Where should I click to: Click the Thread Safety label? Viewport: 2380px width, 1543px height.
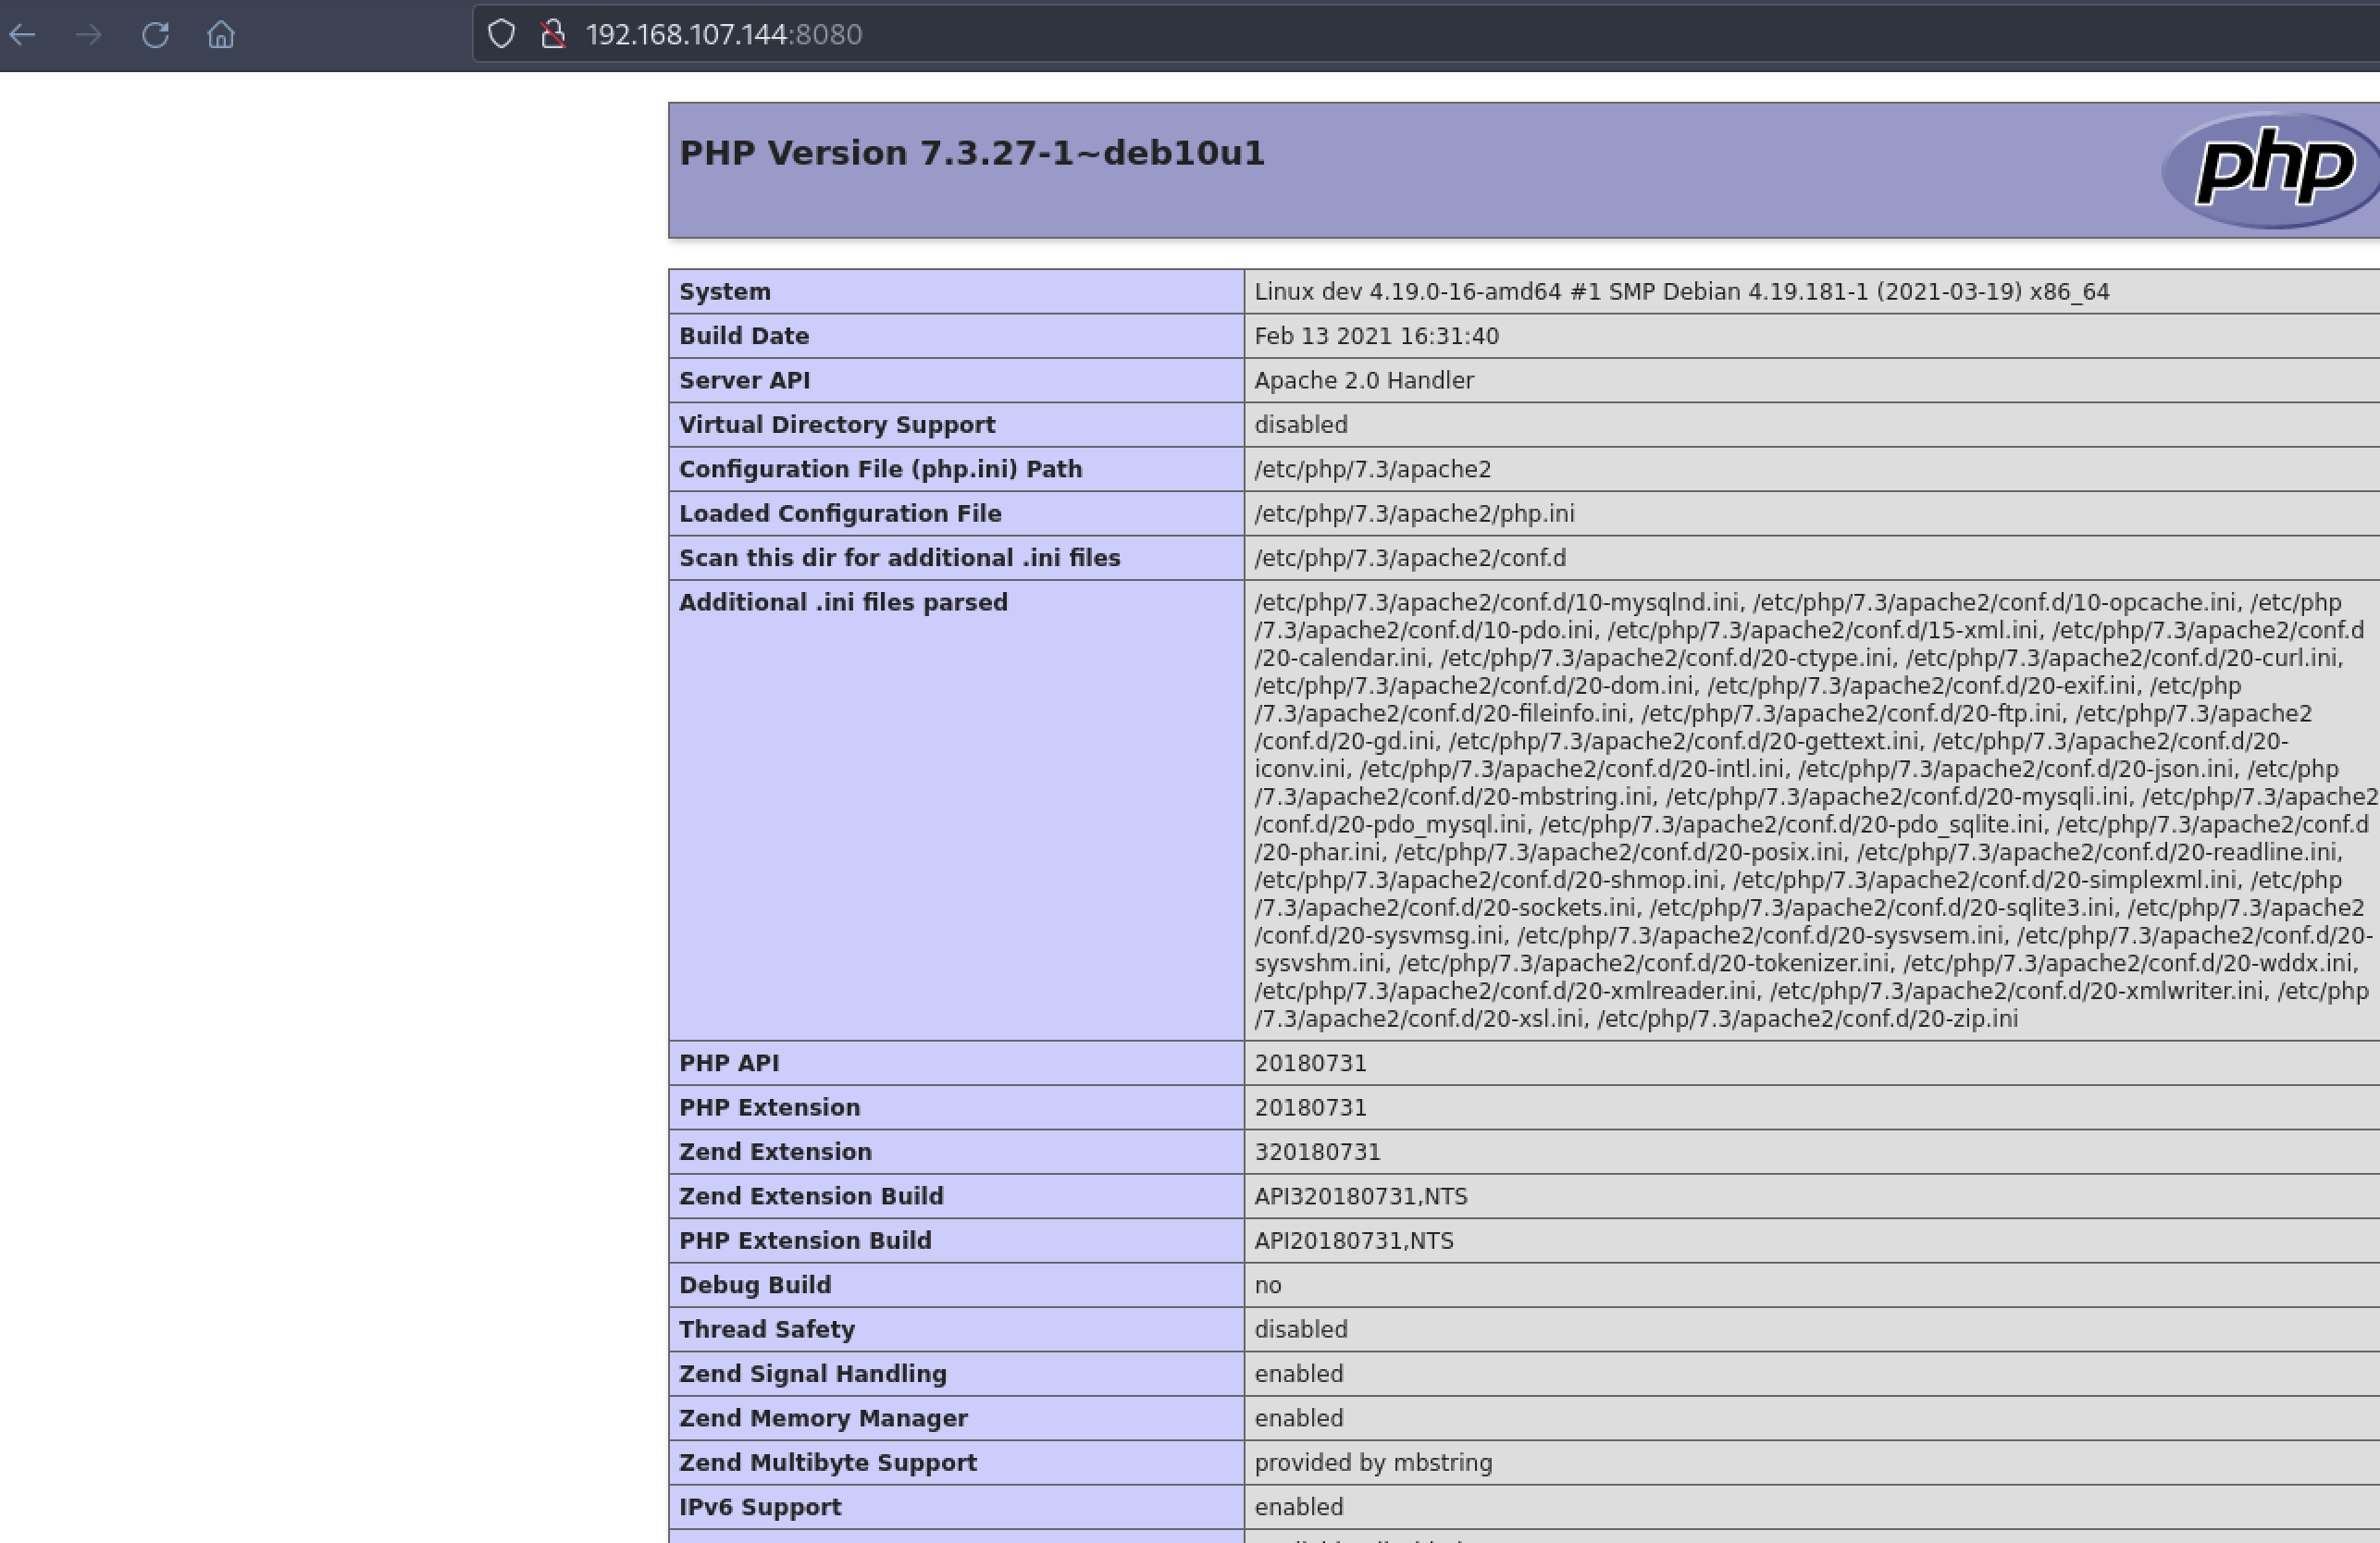(x=767, y=1330)
